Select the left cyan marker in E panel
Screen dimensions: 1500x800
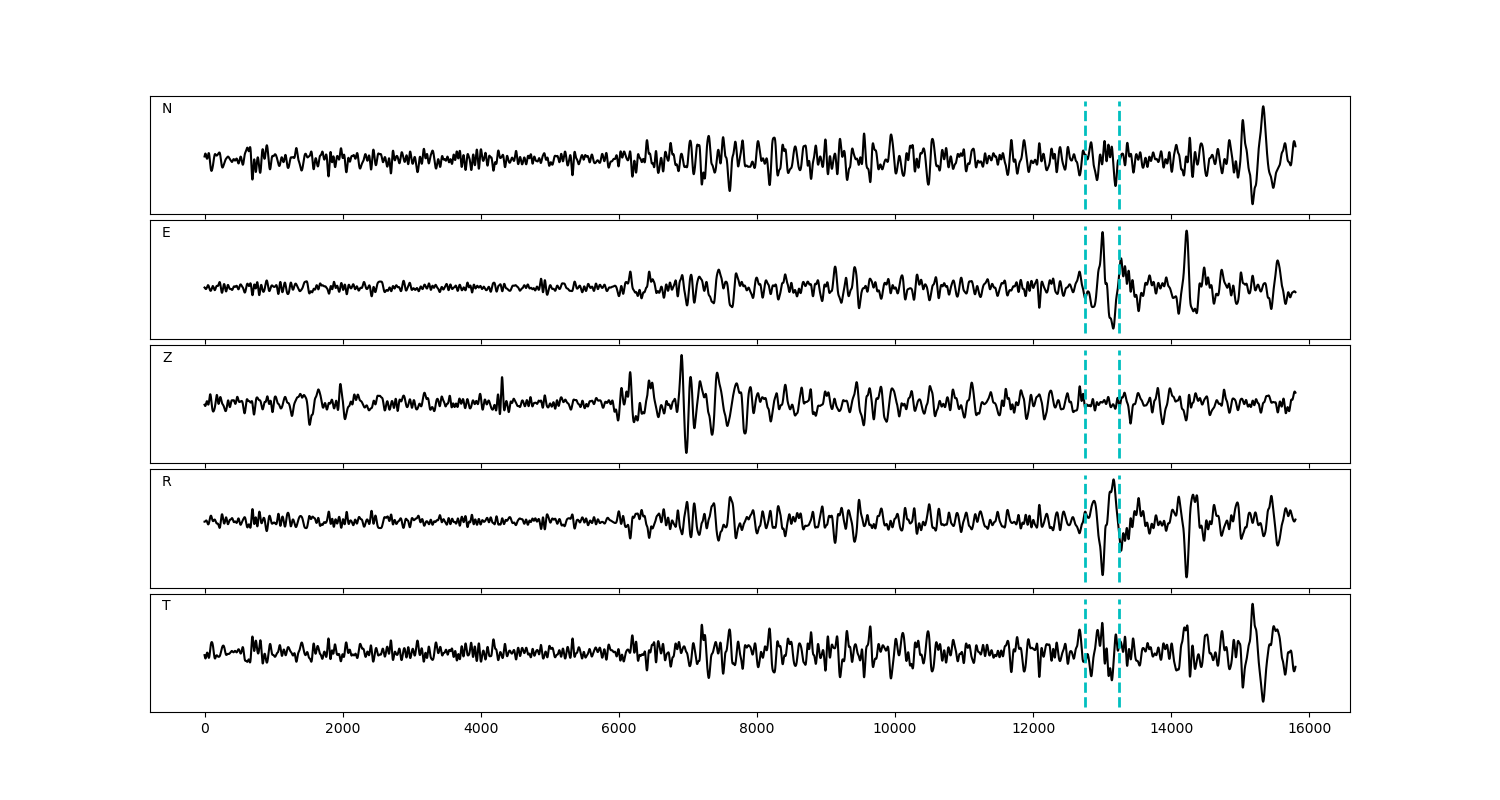(x=1085, y=280)
